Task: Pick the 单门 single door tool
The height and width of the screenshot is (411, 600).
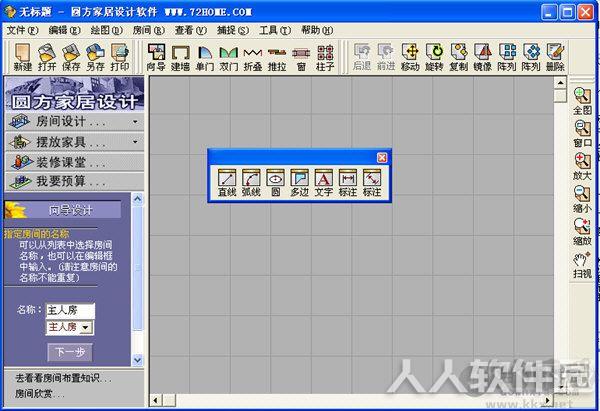Action: (x=205, y=57)
